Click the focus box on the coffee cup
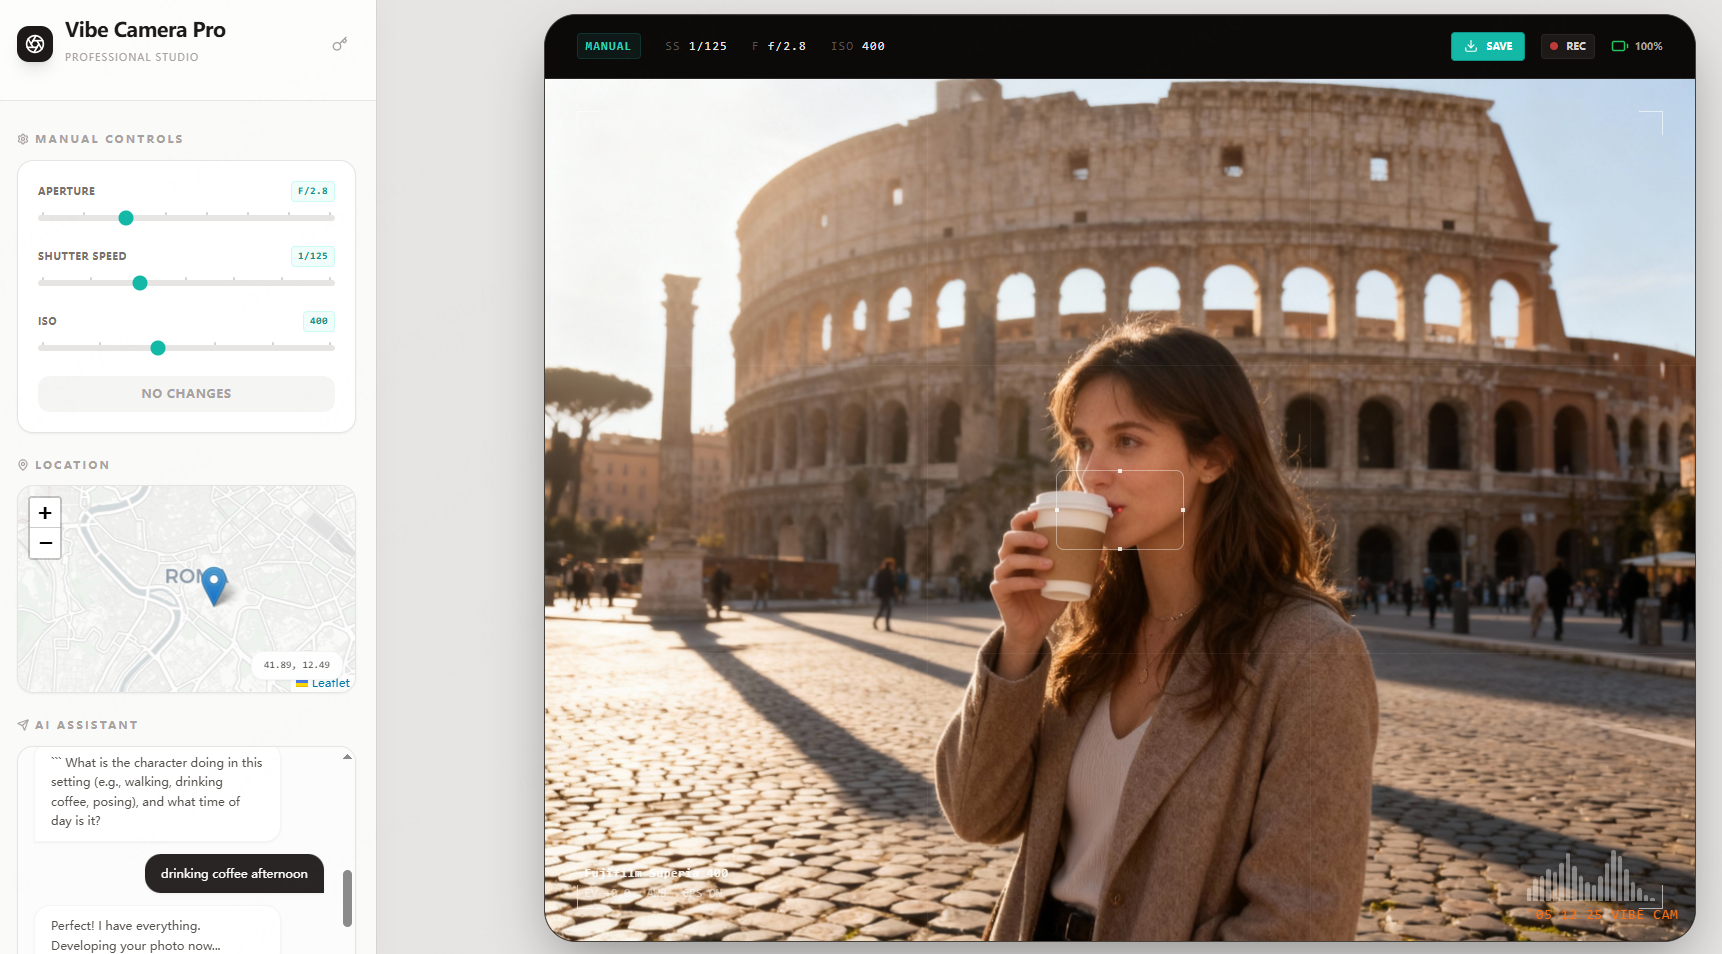Viewport: 1722px width, 954px height. pyautogui.click(x=1120, y=510)
